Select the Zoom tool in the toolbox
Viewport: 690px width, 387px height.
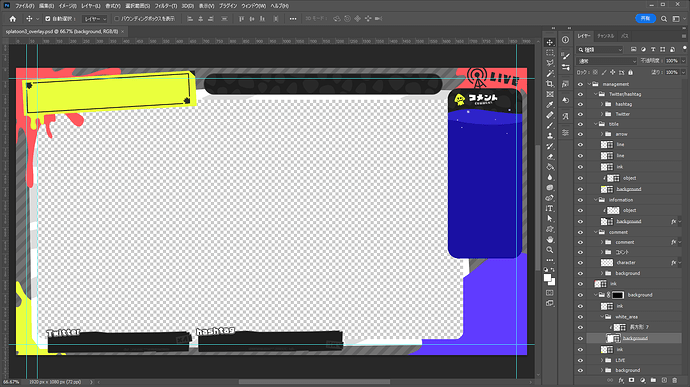point(550,250)
